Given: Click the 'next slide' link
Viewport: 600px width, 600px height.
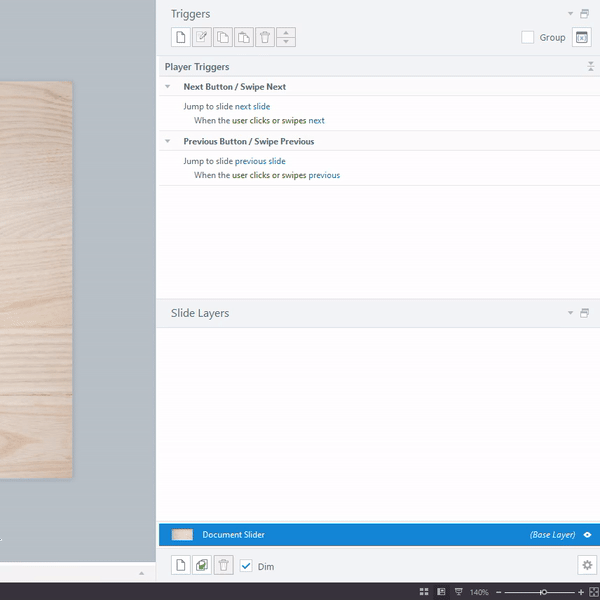Looking at the screenshot, I should [x=253, y=106].
